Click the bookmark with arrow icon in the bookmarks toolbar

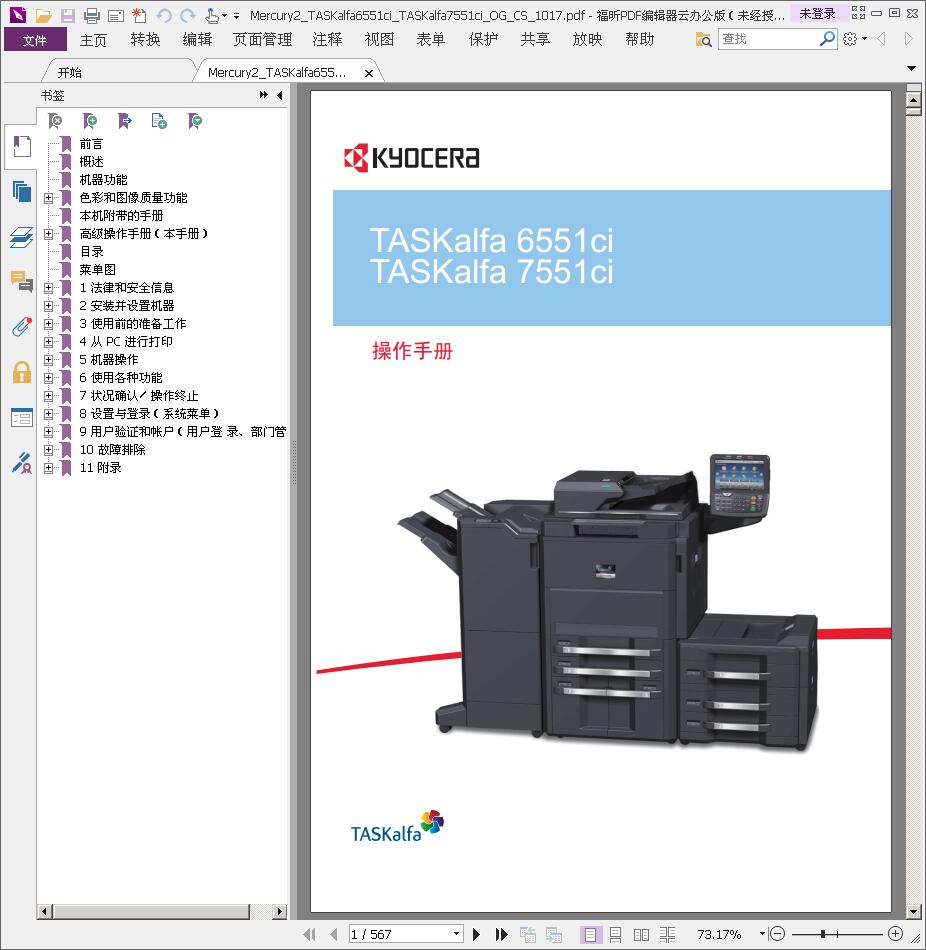[124, 121]
